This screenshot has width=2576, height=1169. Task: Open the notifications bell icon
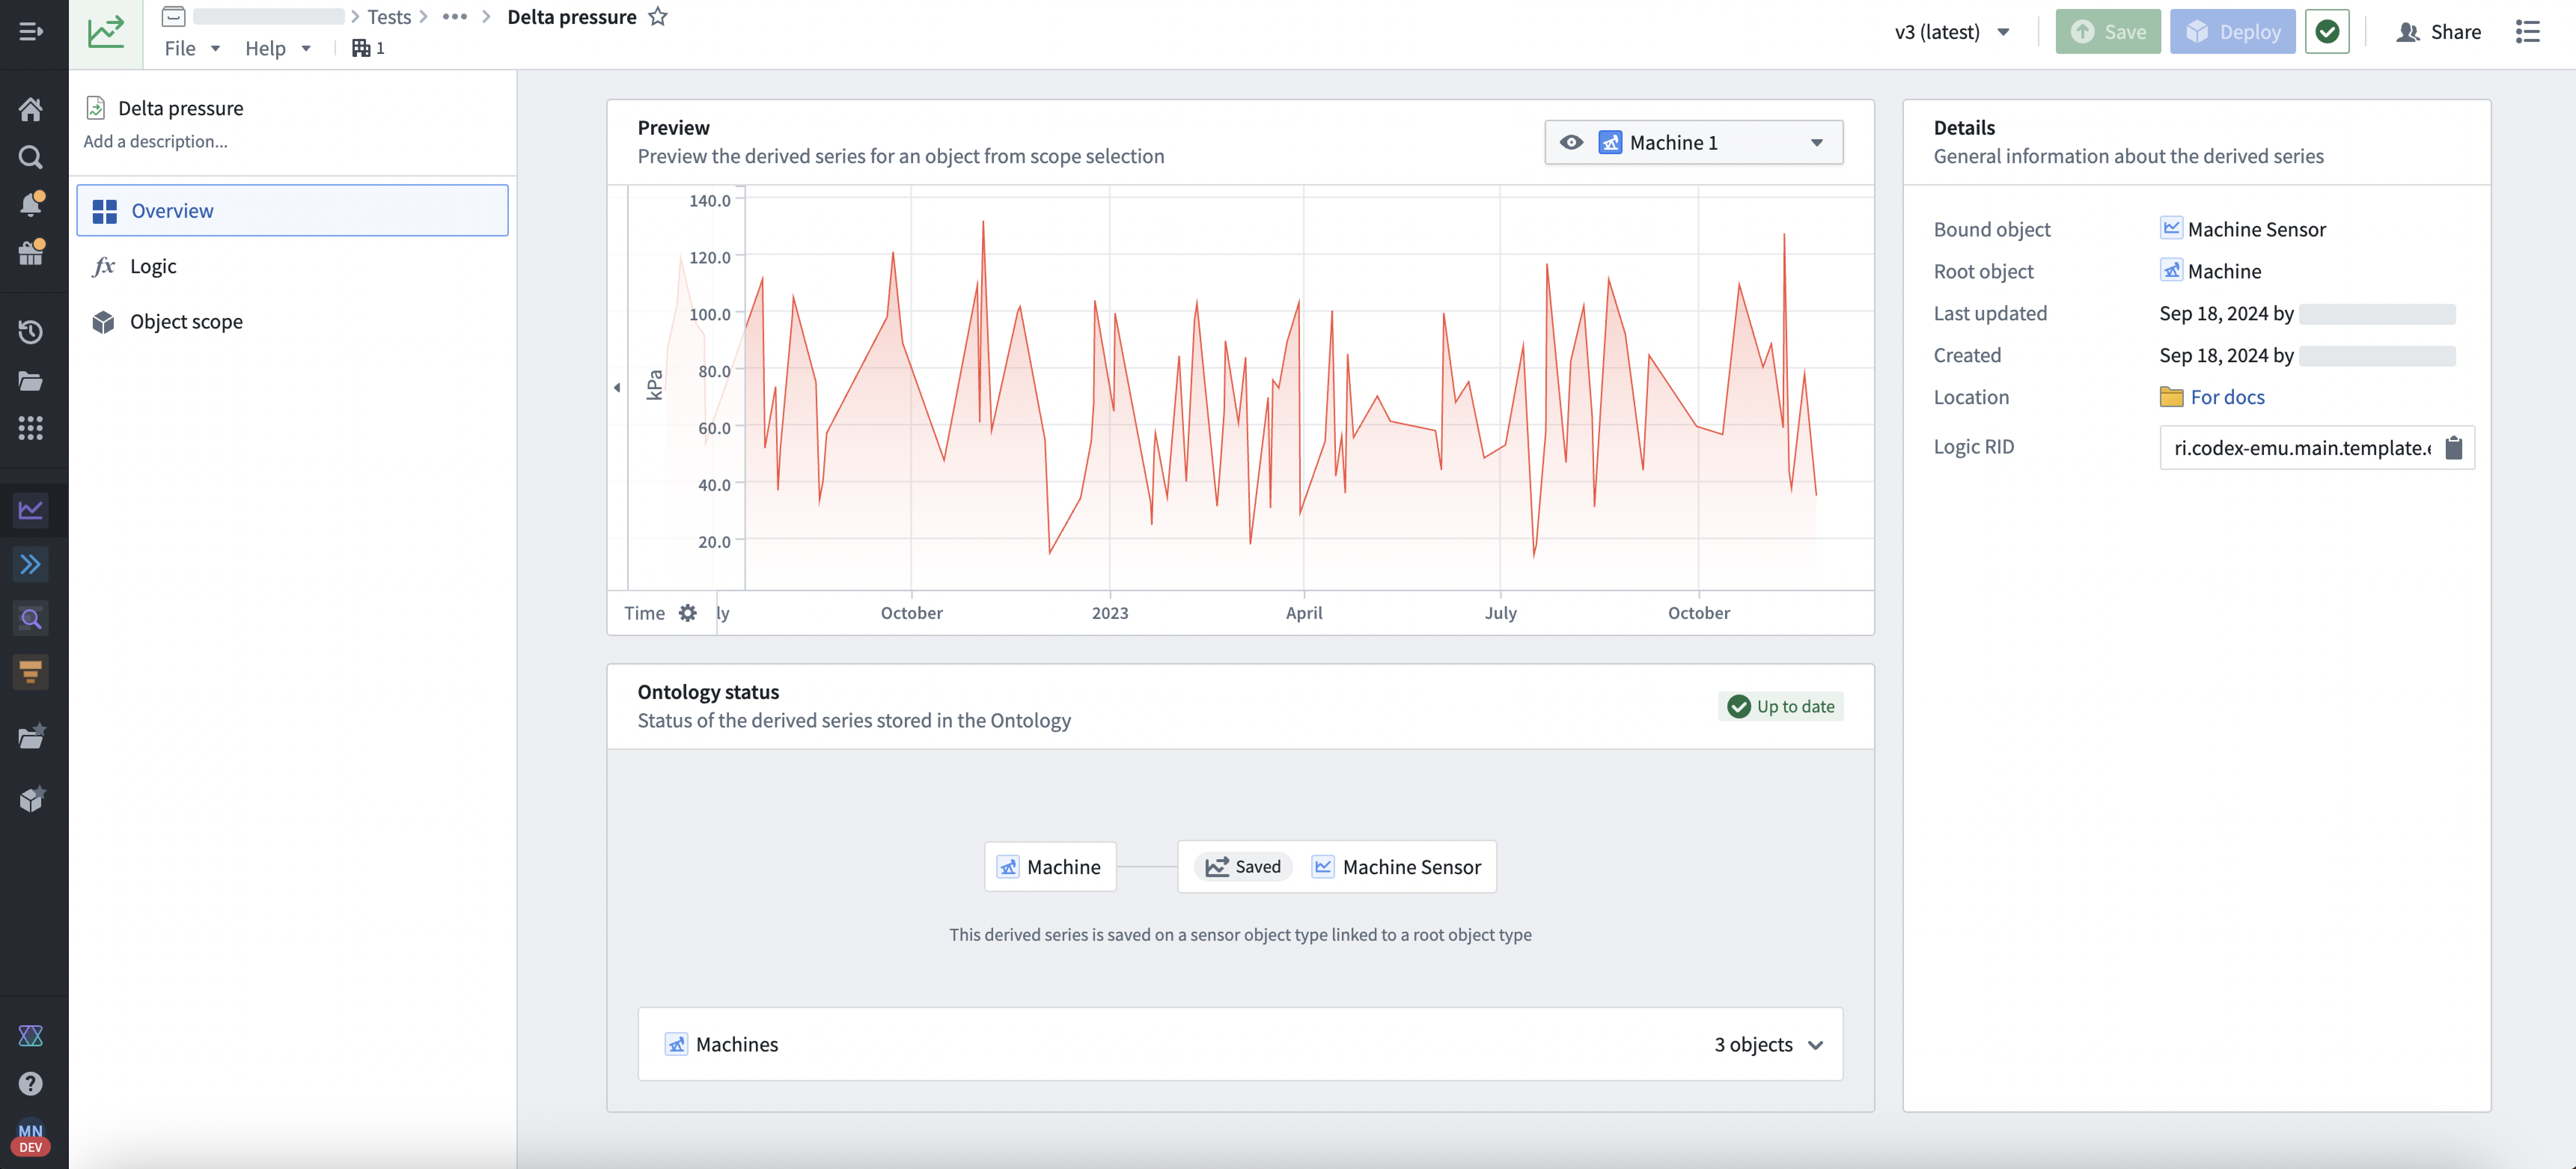tap(31, 204)
